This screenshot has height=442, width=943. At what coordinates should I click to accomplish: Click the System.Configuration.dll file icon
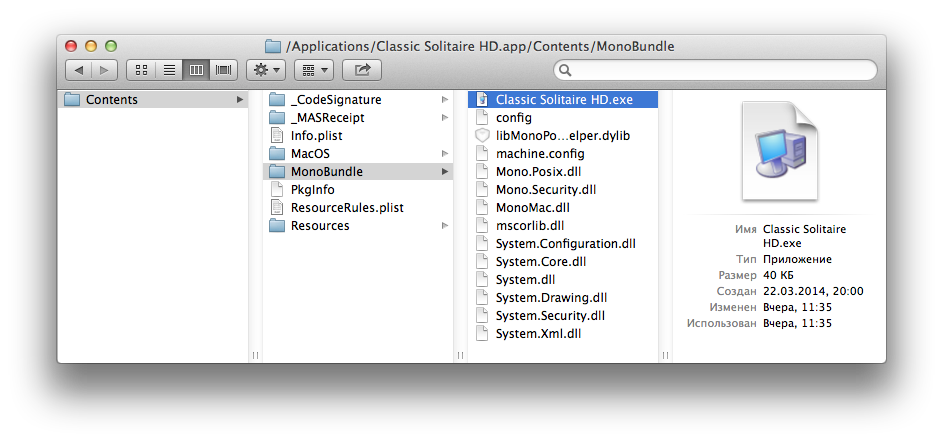click(482, 244)
